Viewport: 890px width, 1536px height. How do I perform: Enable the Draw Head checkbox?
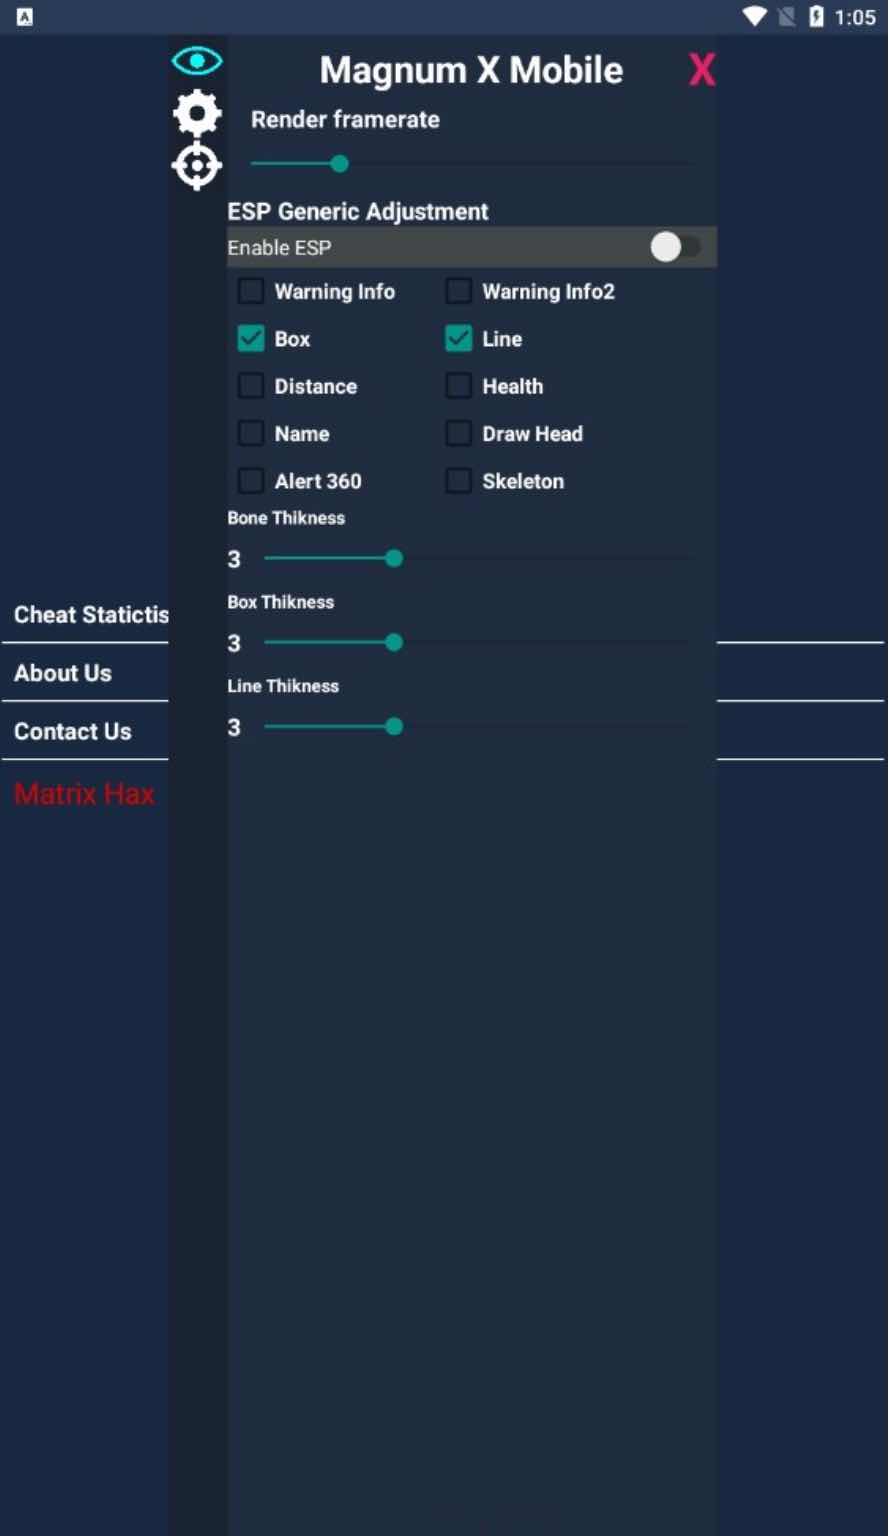pos(459,434)
